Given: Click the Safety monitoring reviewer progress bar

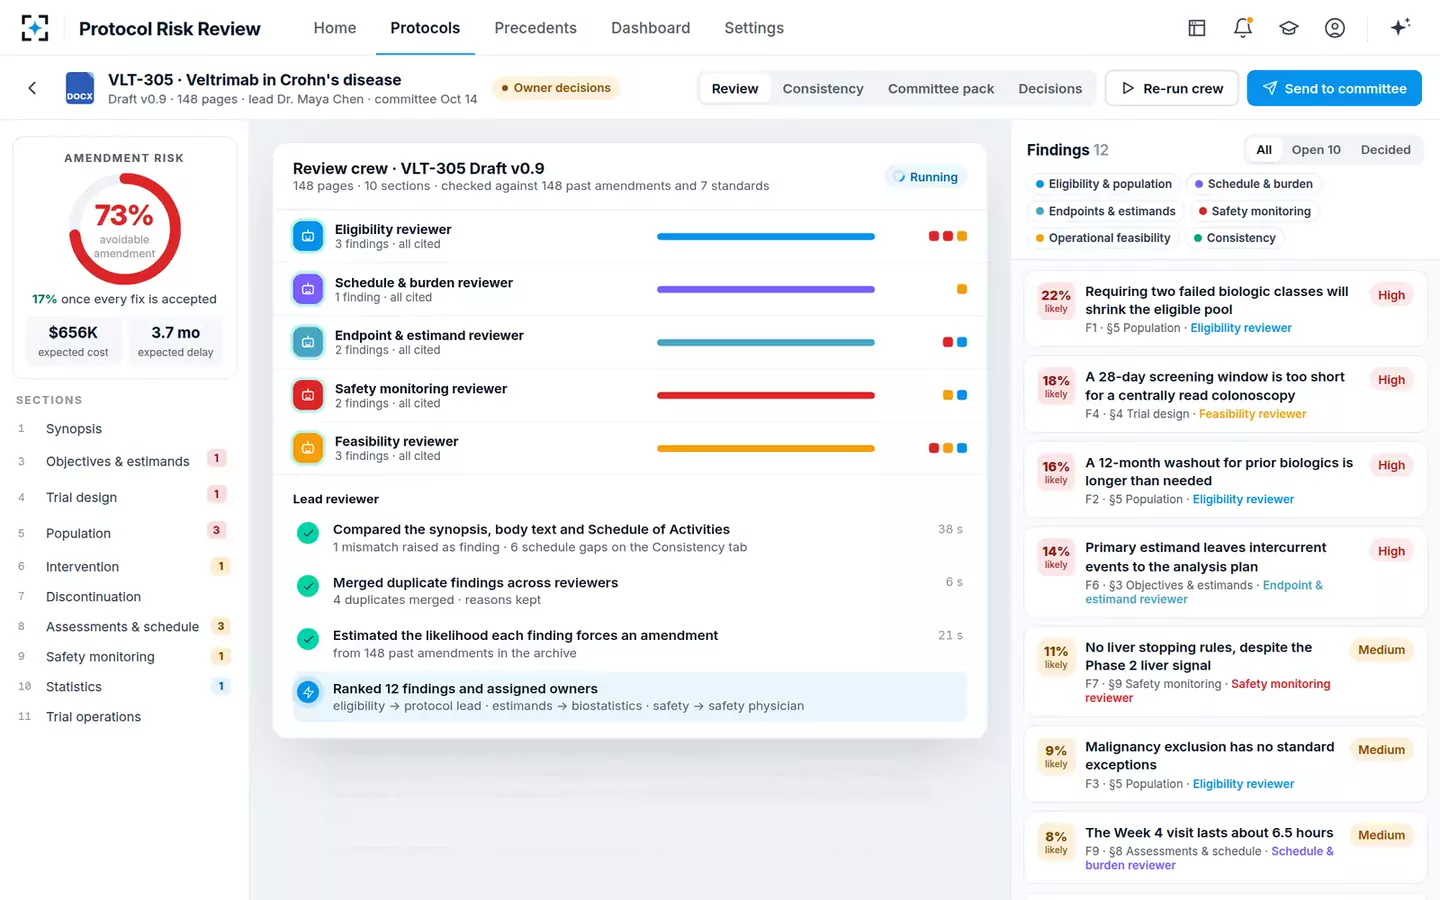Looking at the screenshot, I should pyautogui.click(x=766, y=395).
